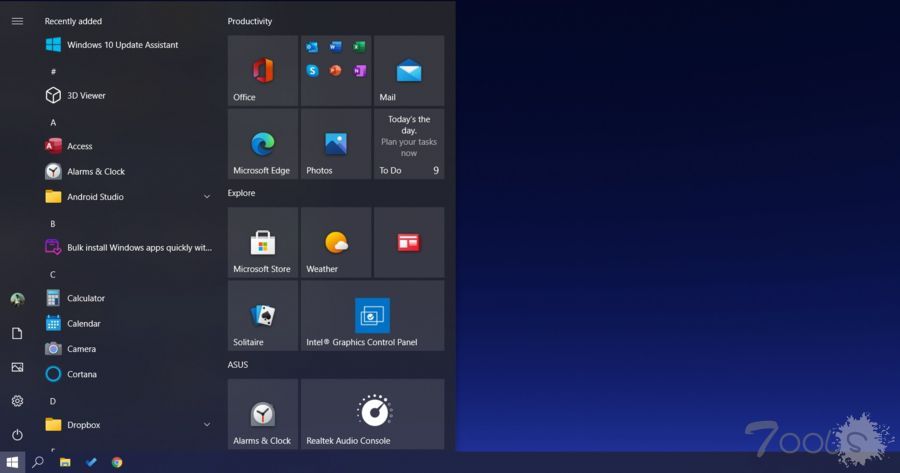Viewport: 900px width, 473px height.
Task: Click the To Do live tile
Action: coord(408,144)
